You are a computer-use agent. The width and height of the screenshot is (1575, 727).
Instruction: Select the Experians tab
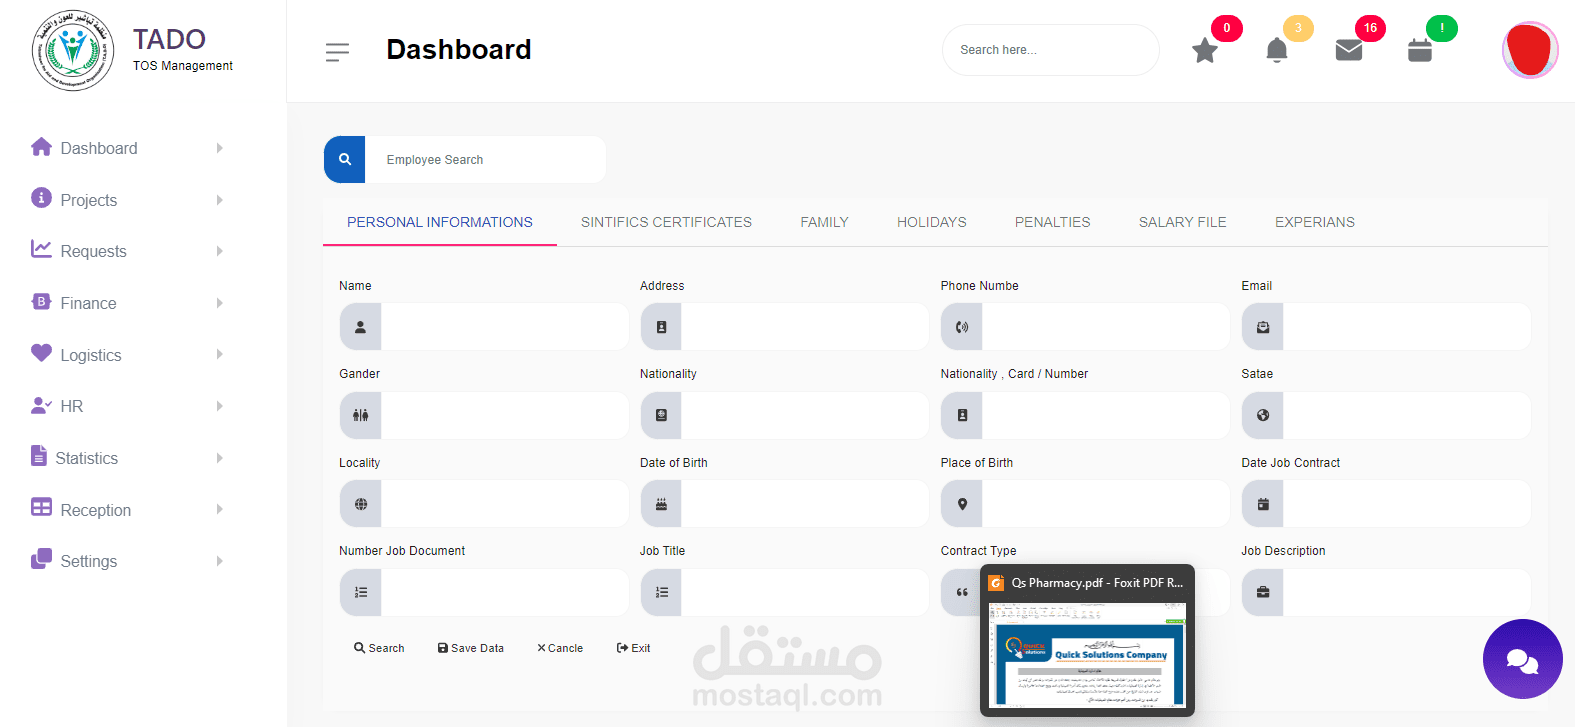1314,222
